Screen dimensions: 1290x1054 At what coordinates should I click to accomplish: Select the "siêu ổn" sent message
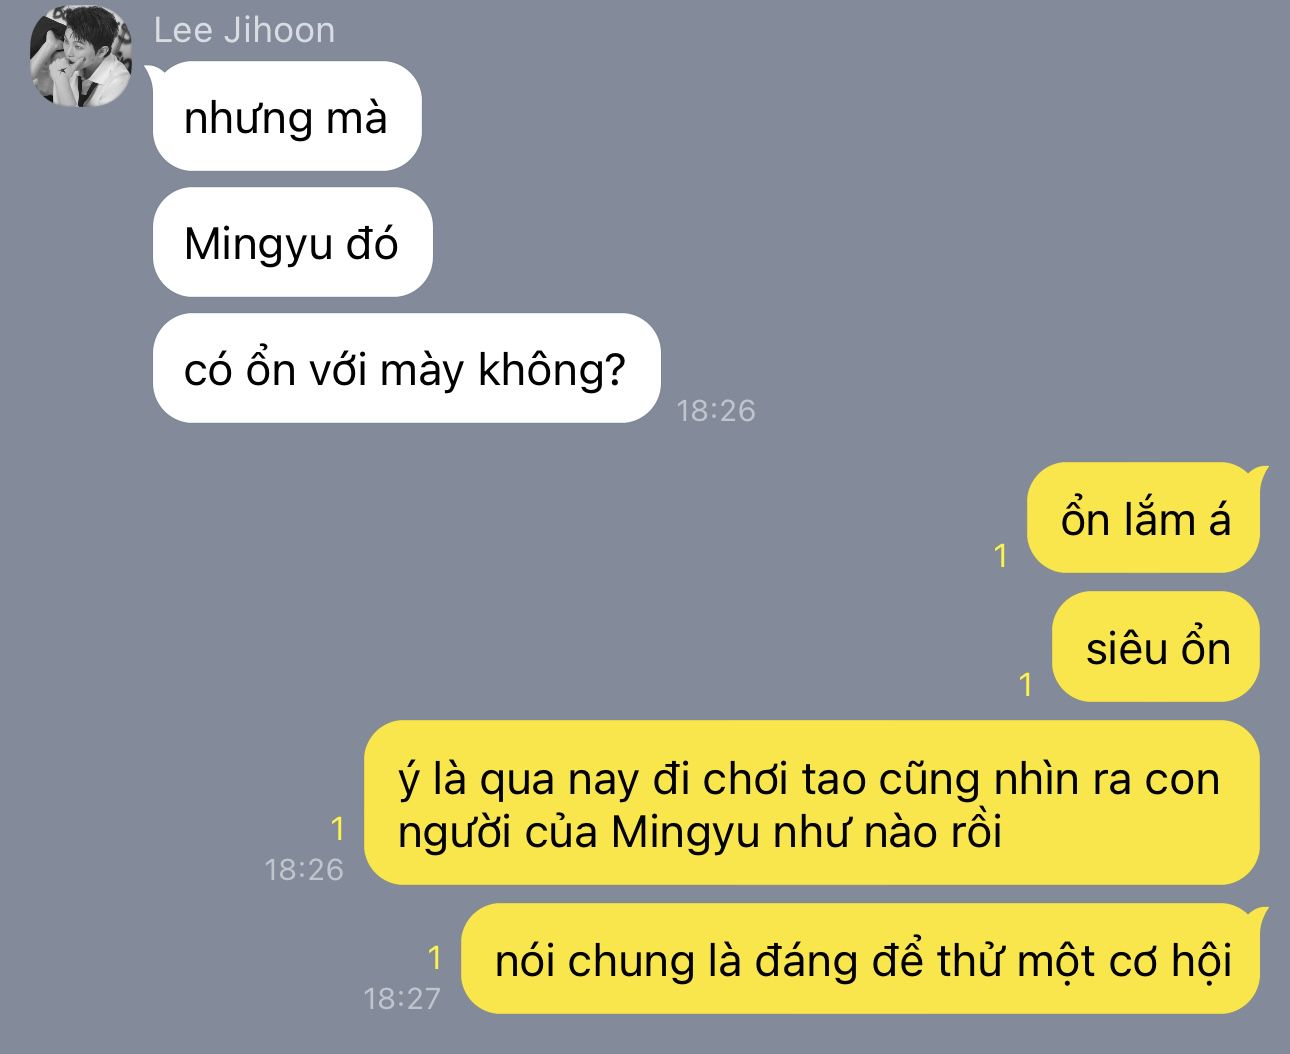point(1156,647)
